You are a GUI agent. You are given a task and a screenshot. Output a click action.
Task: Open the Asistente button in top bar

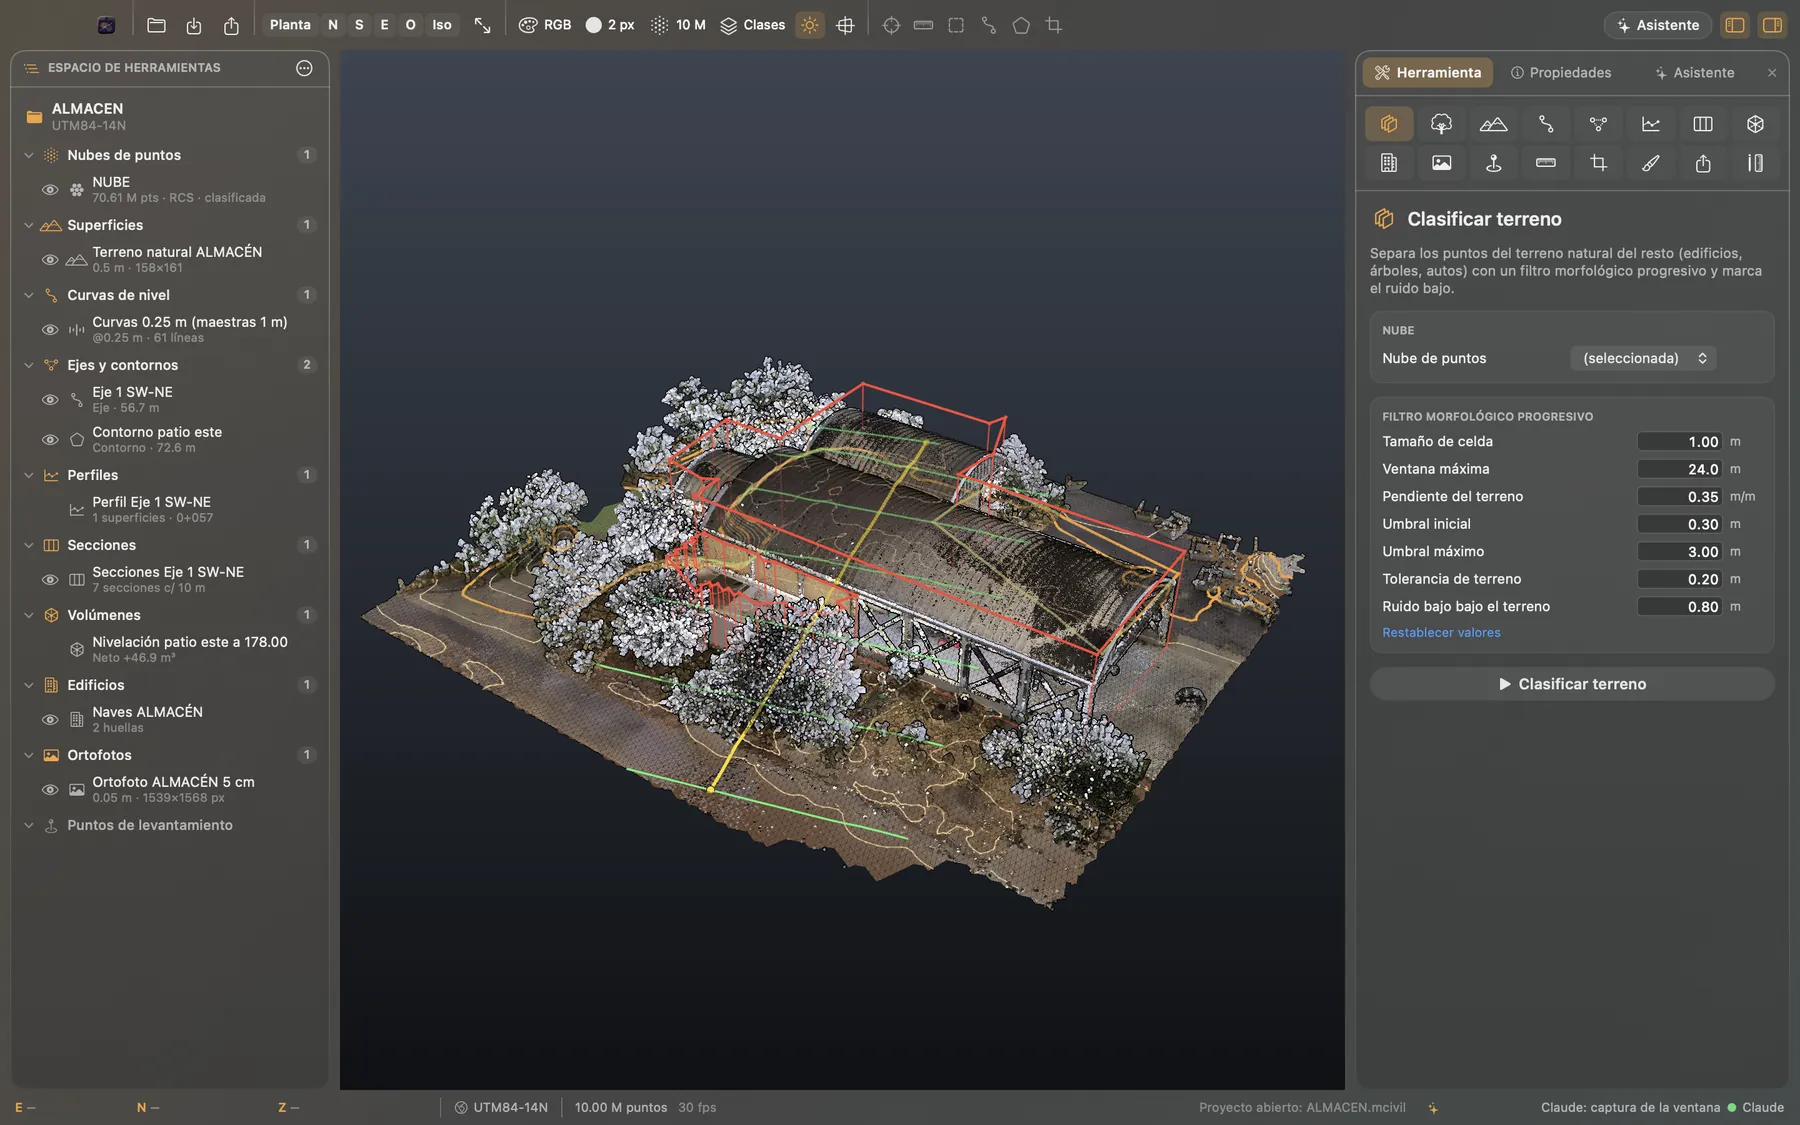point(1657,25)
